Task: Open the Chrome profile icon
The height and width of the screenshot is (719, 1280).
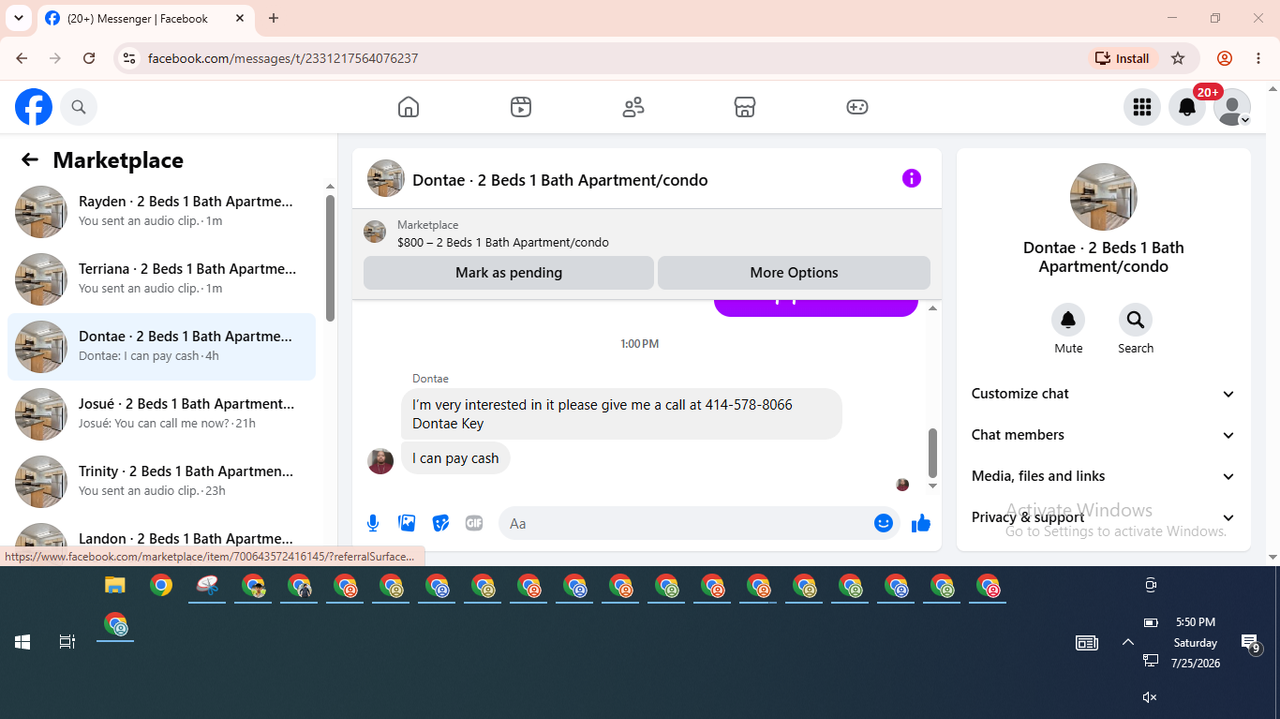Action: click(1224, 58)
